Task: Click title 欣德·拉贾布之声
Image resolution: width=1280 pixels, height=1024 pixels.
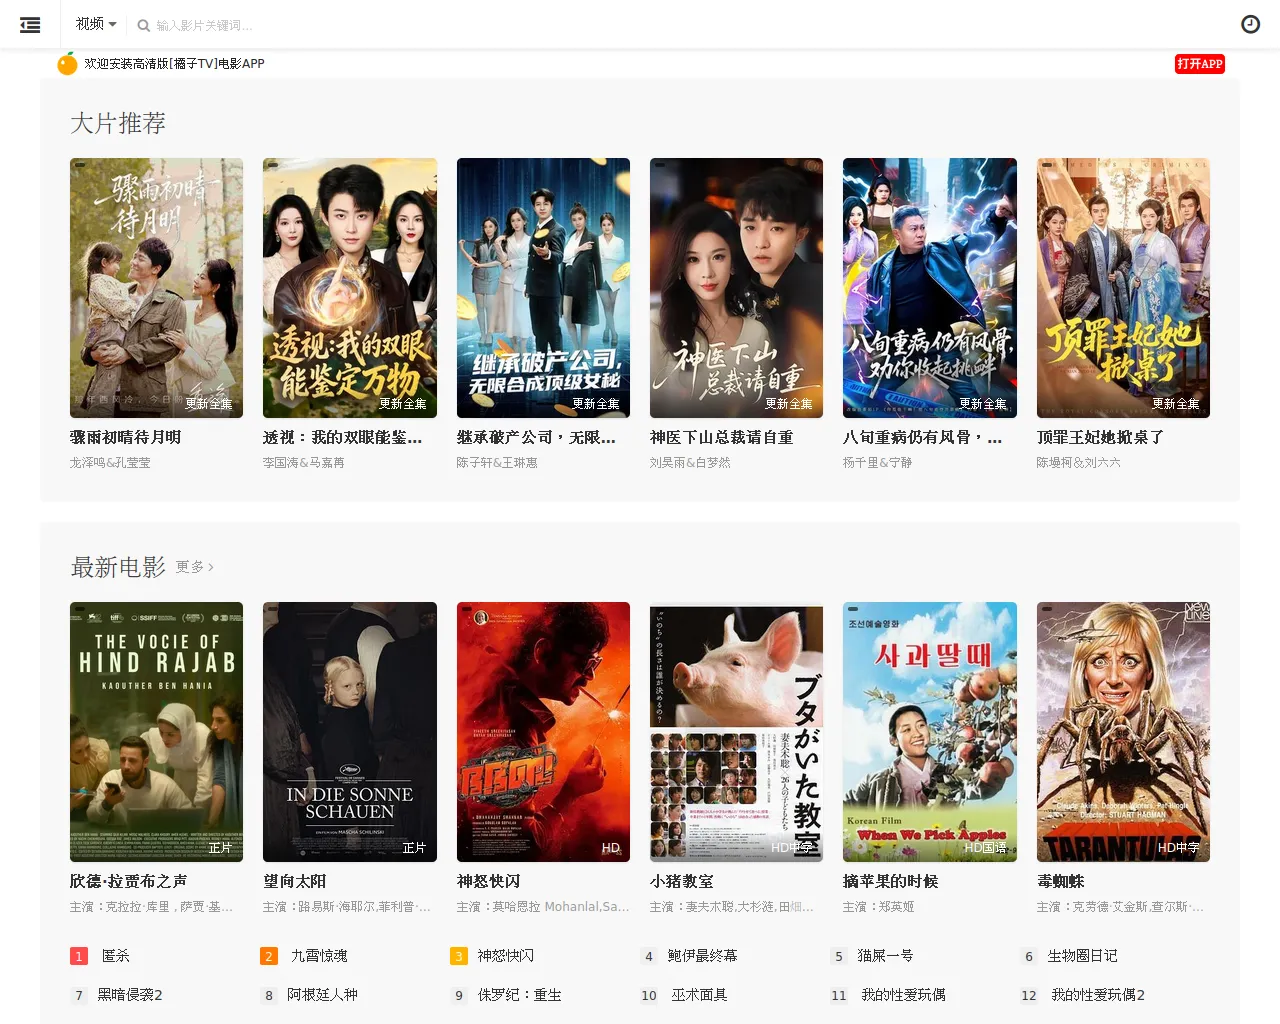Action: click(x=128, y=882)
